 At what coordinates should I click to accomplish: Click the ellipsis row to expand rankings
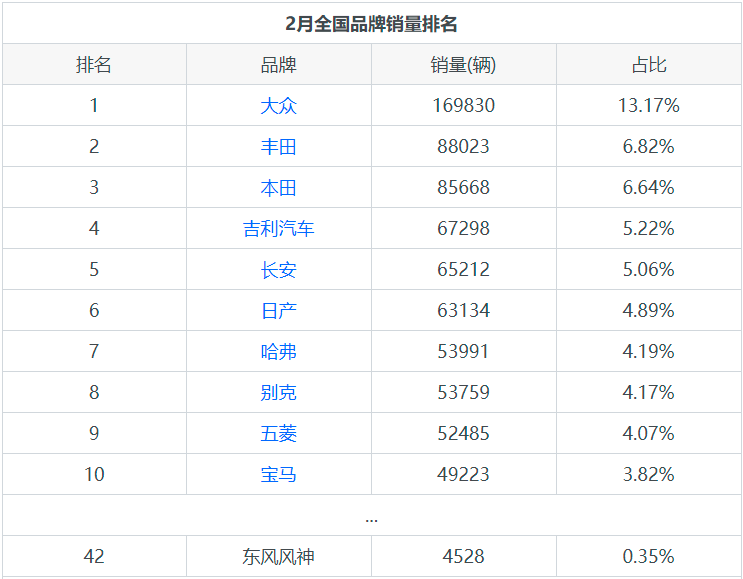(371, 517)
